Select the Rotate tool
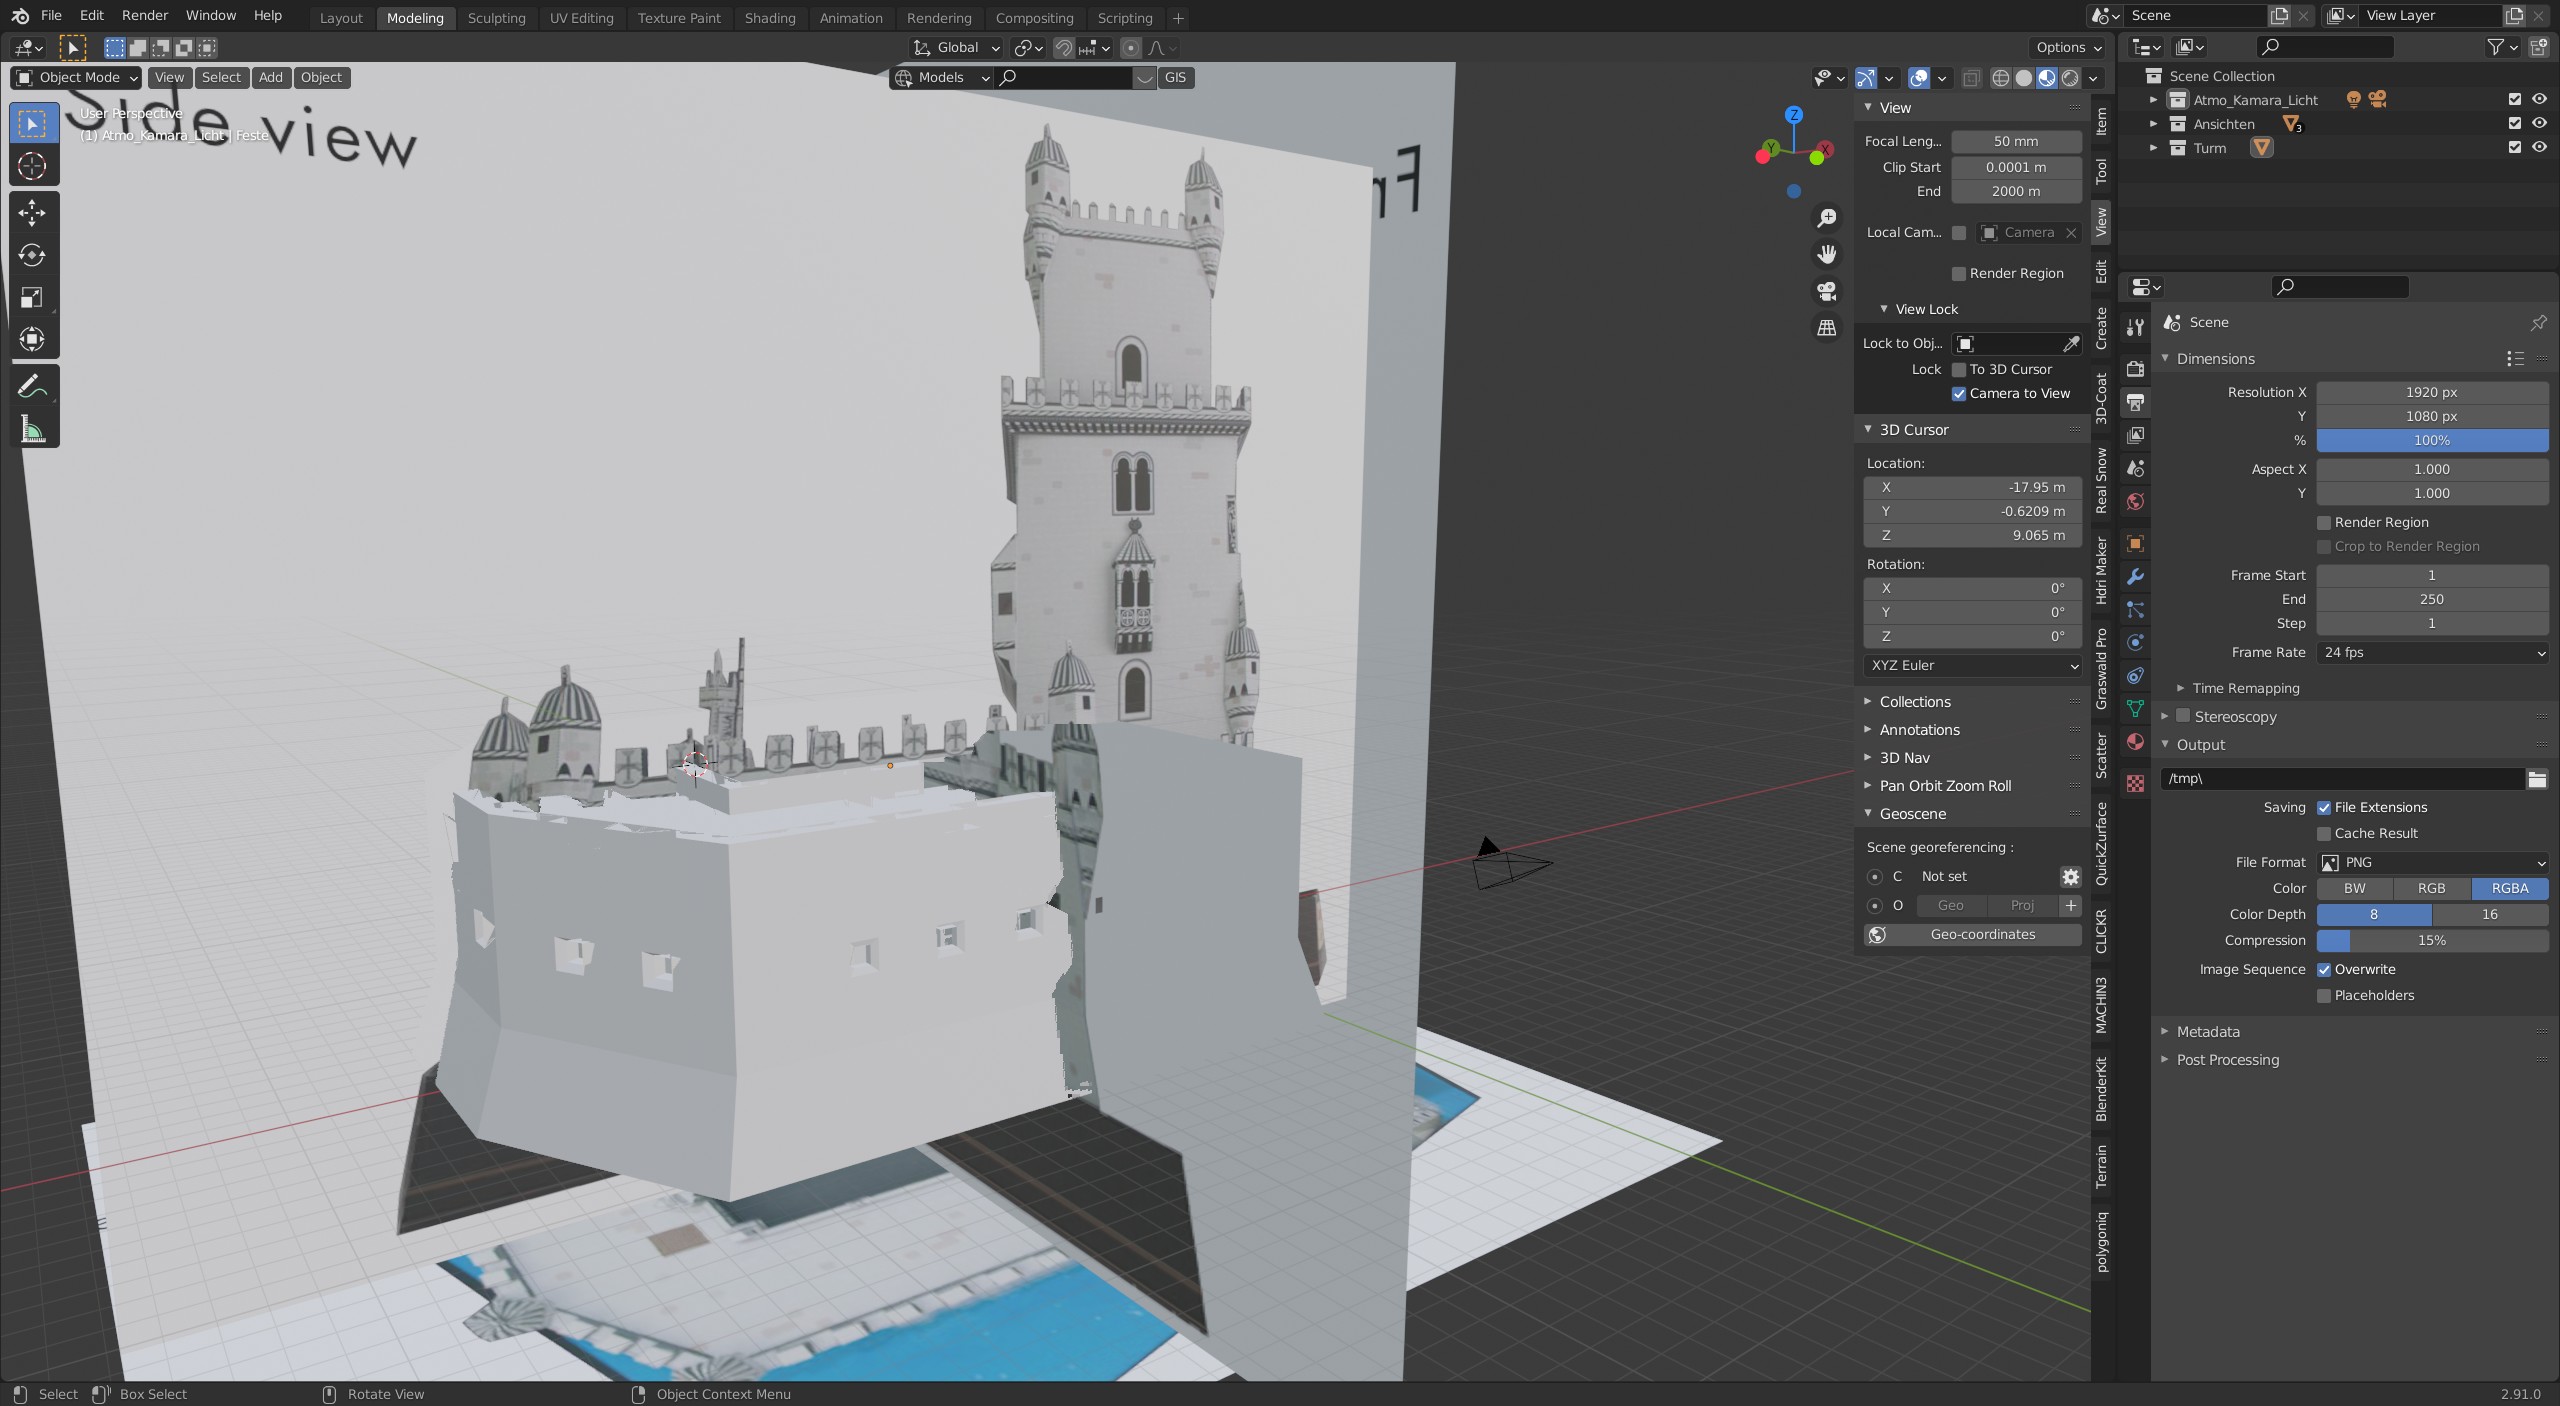 pos(32,255)
